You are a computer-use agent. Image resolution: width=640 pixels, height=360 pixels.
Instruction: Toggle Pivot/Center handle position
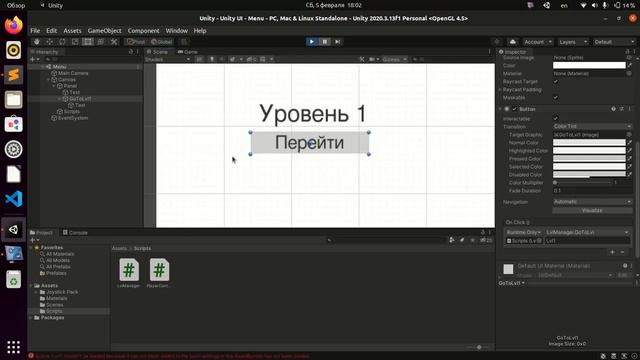coord(136,42)
